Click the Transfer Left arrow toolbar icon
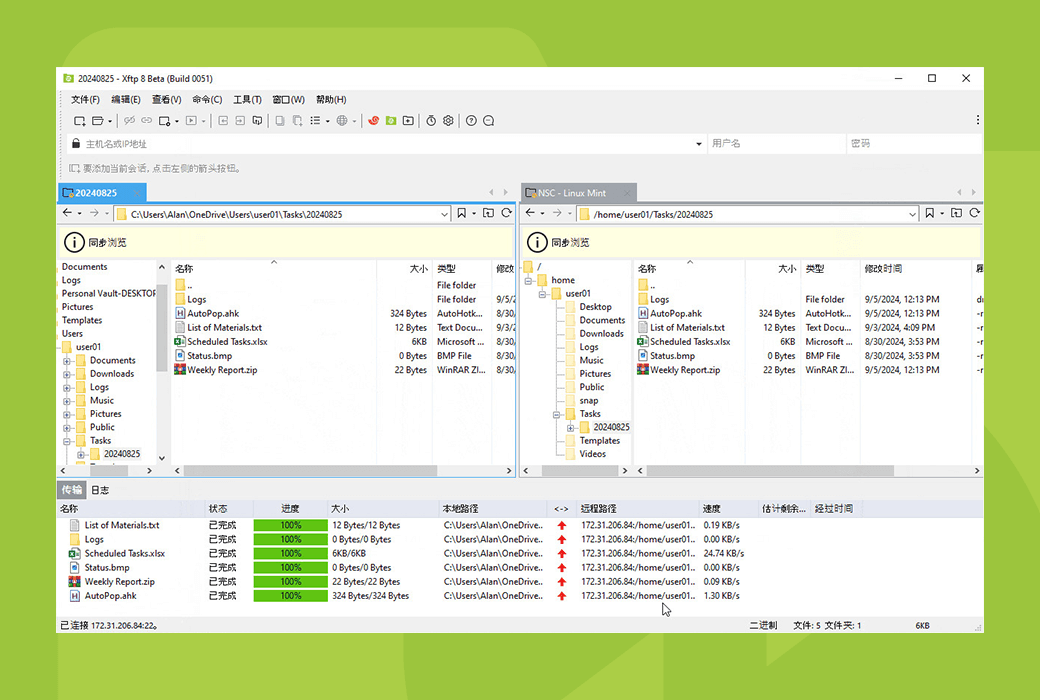This screenshot has height=700, width=1040. tap(223, 121)
